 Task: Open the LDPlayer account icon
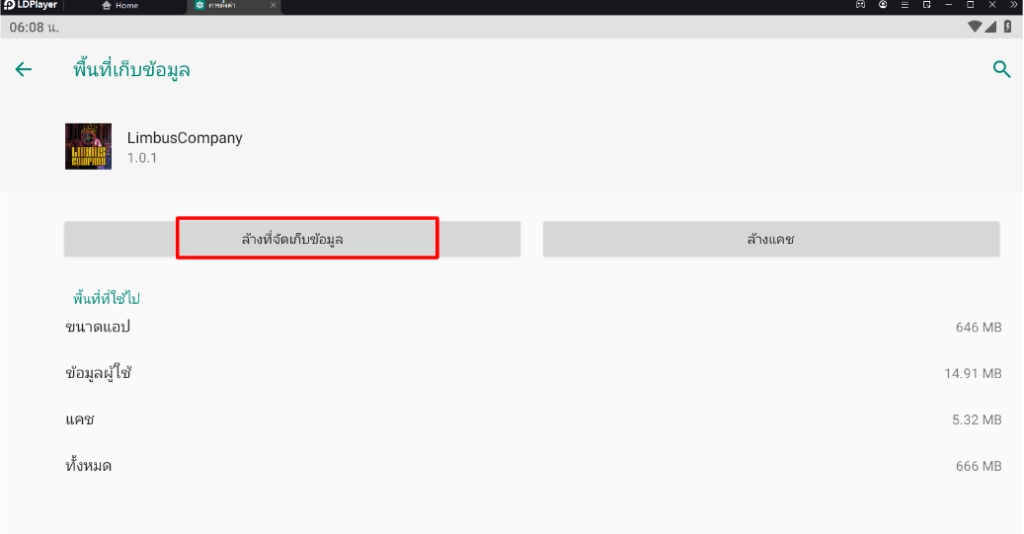[x=883, y=5]
